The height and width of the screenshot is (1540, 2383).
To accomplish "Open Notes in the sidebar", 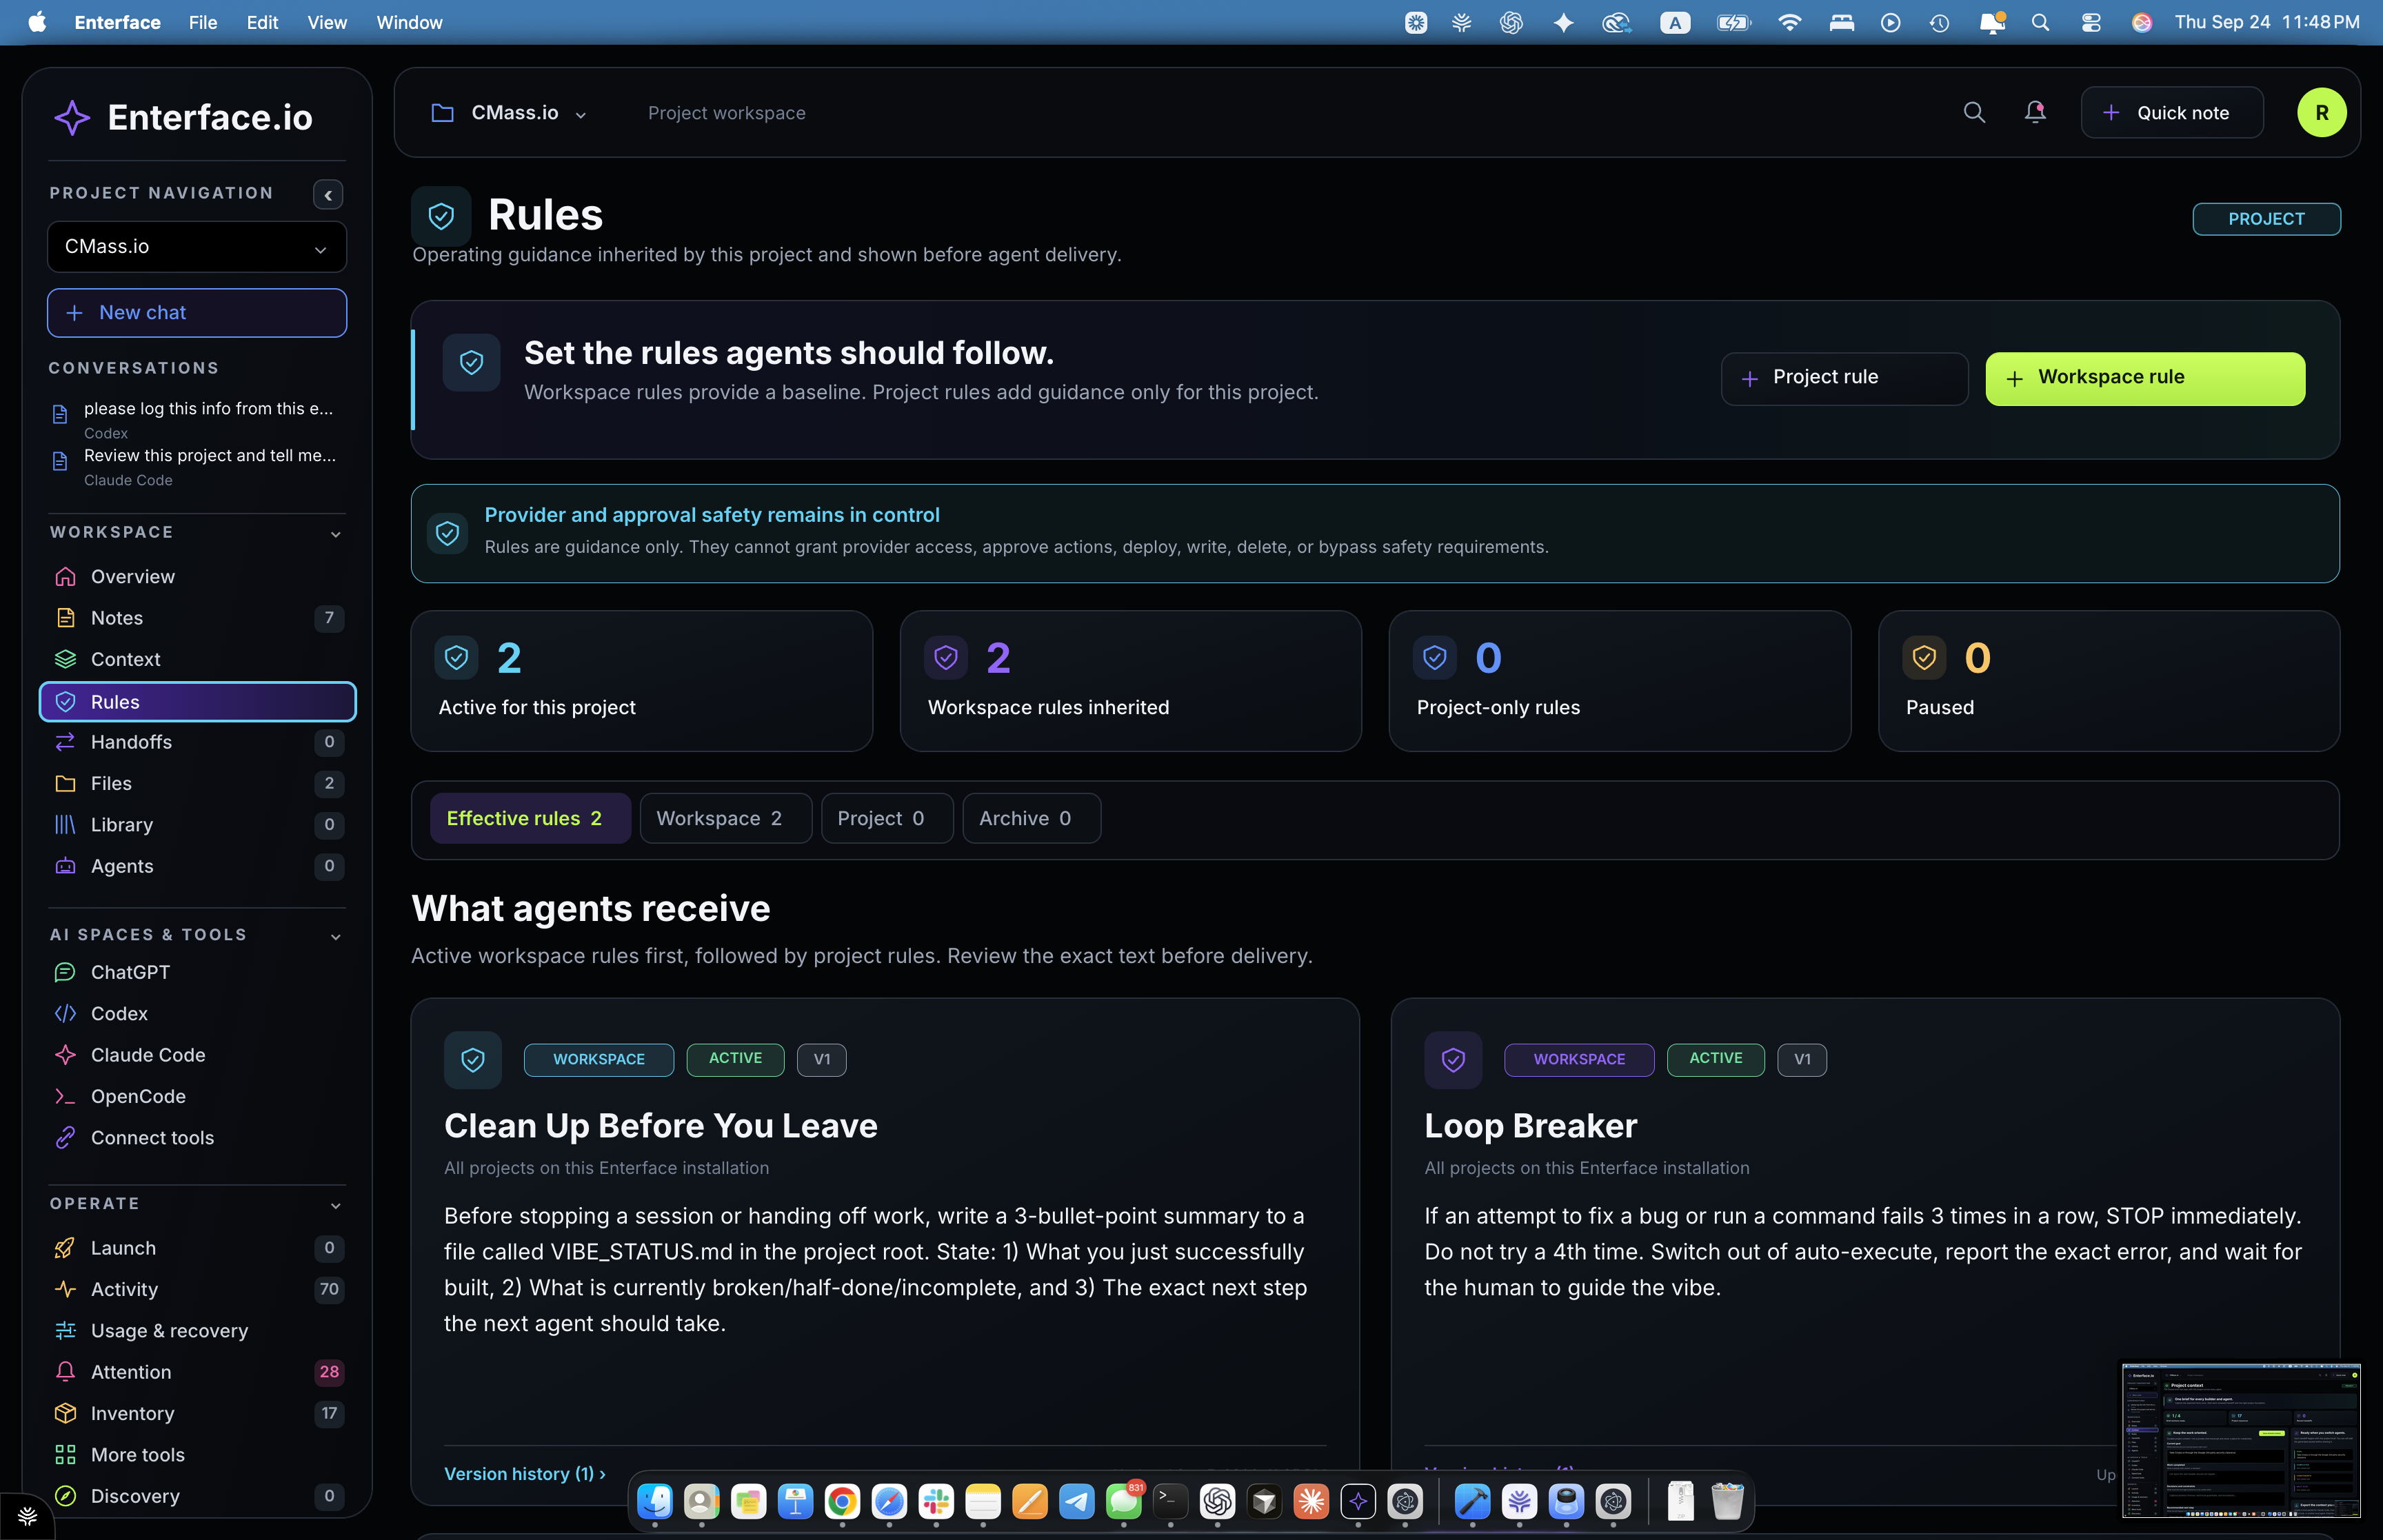I will tap(197, 618).
